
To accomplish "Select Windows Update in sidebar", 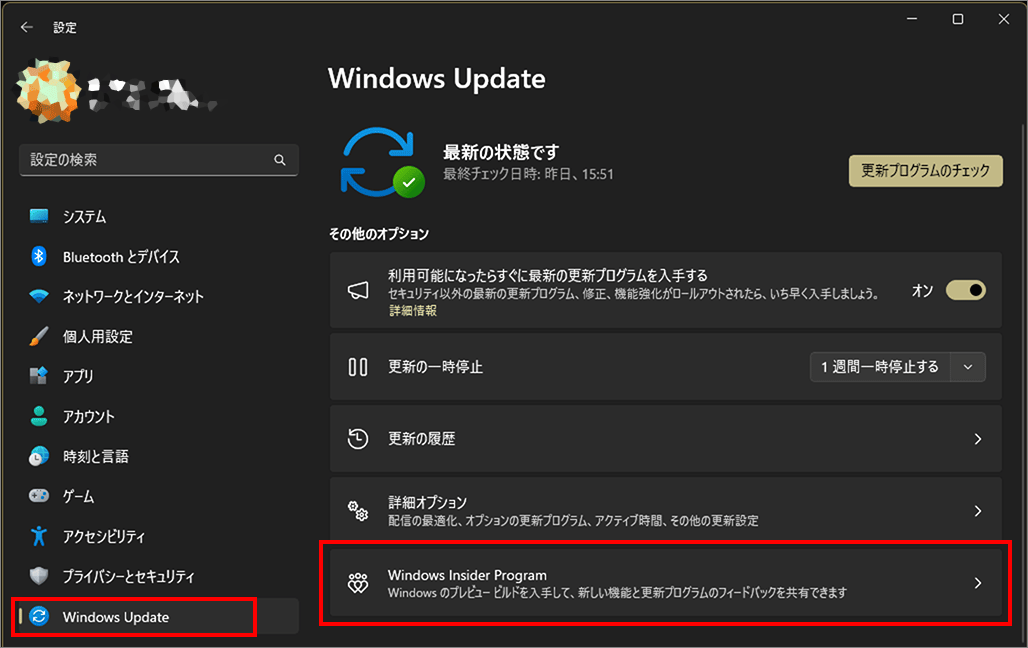I will click(159, 617).
